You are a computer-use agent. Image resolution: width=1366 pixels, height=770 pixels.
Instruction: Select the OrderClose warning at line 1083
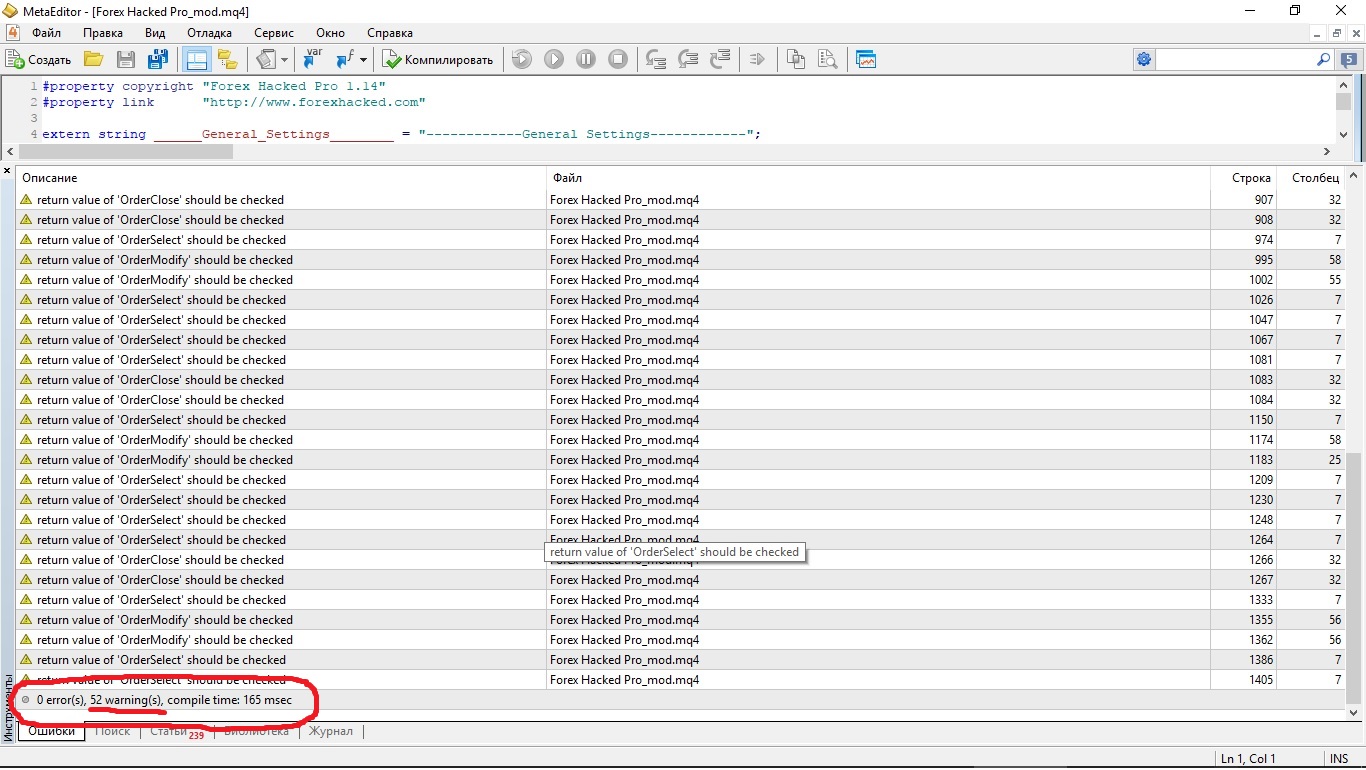tap(681, 379)
